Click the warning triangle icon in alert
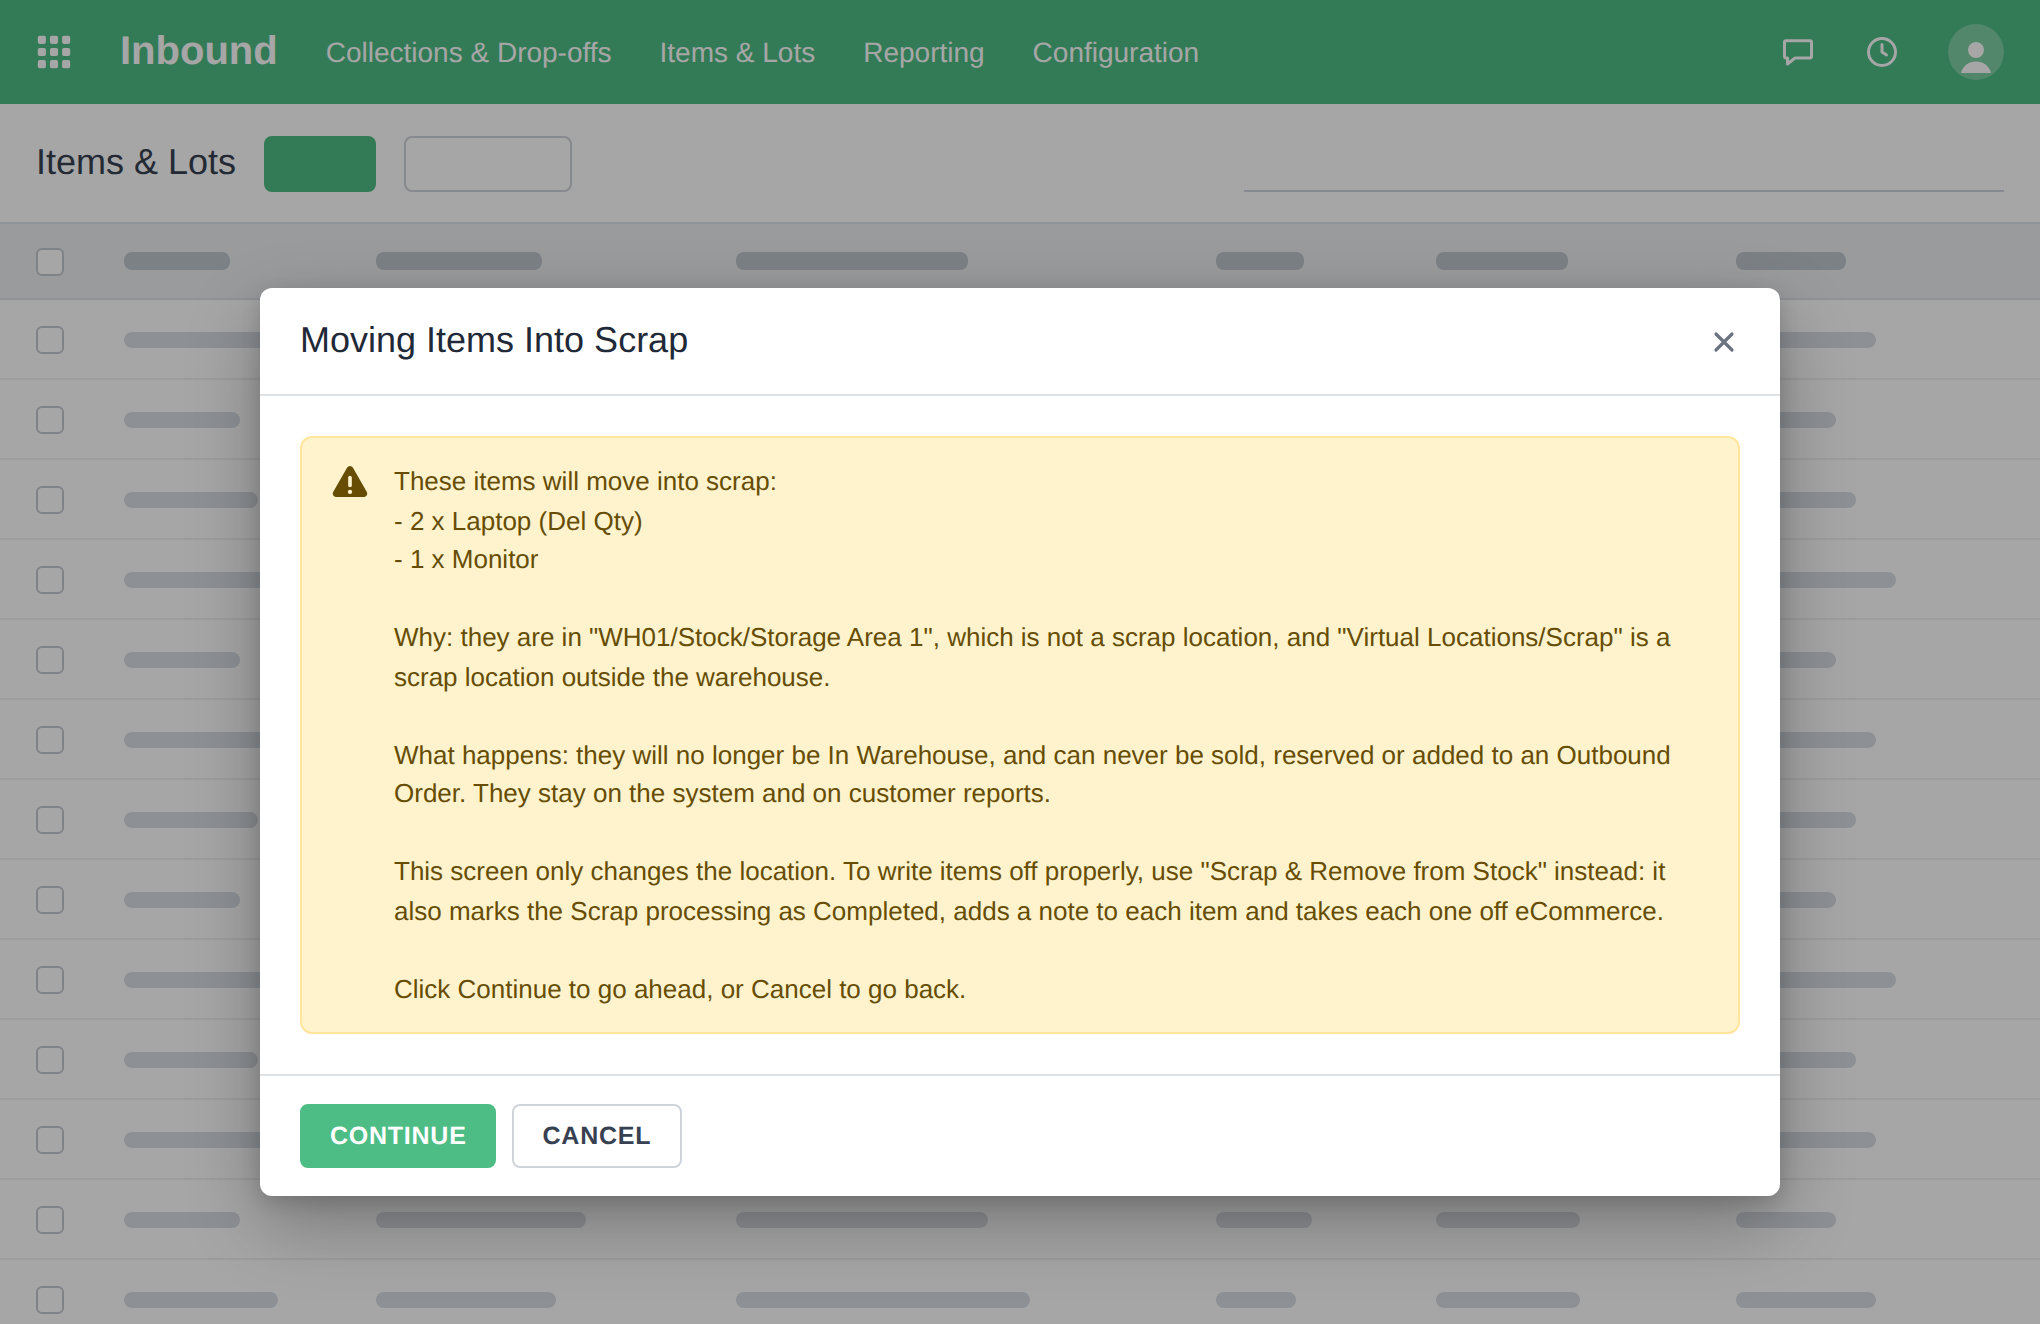The width and height of the screenshot is (2040, 1324). click(x=350, y=482)
